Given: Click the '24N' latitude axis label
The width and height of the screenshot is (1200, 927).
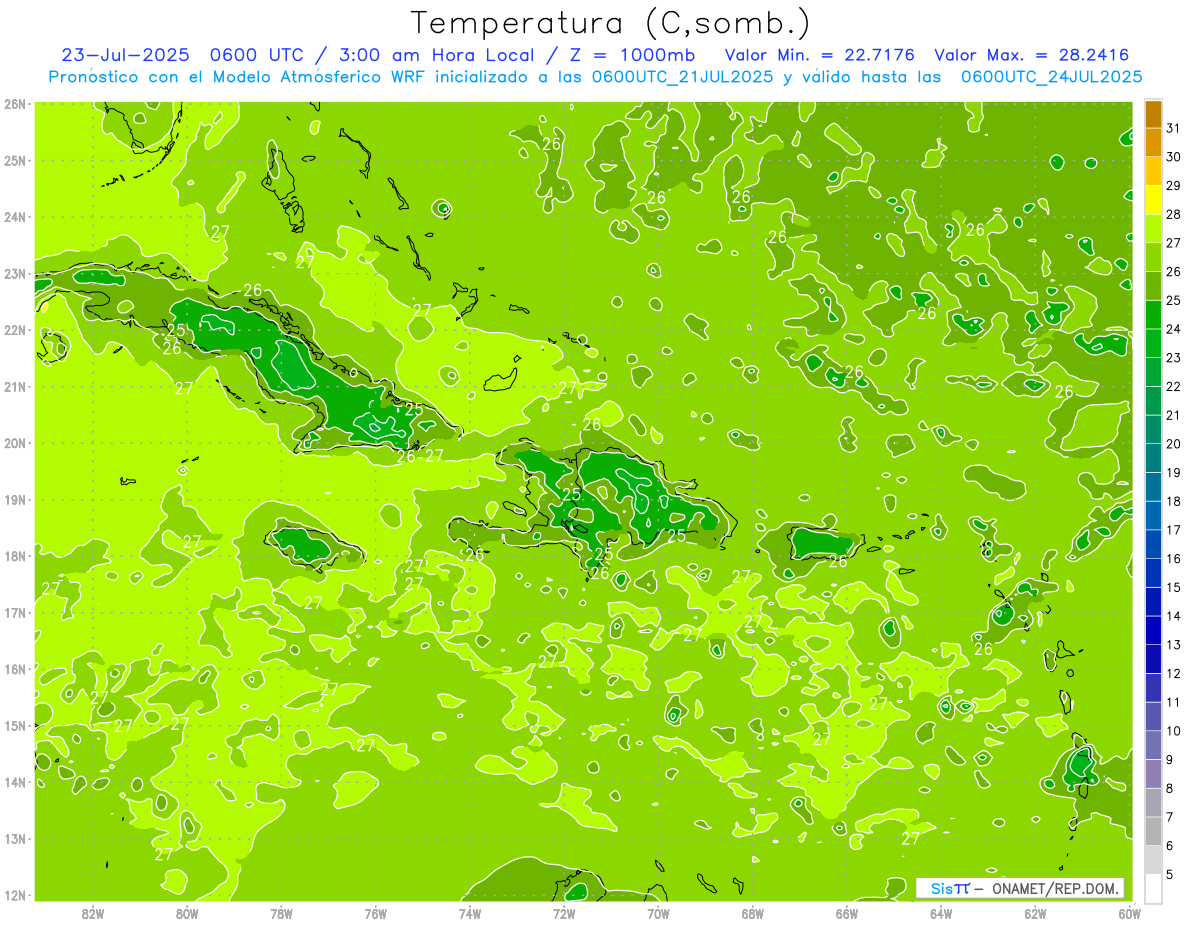Looking at the screenshot, I should click(x=15, y=217).
